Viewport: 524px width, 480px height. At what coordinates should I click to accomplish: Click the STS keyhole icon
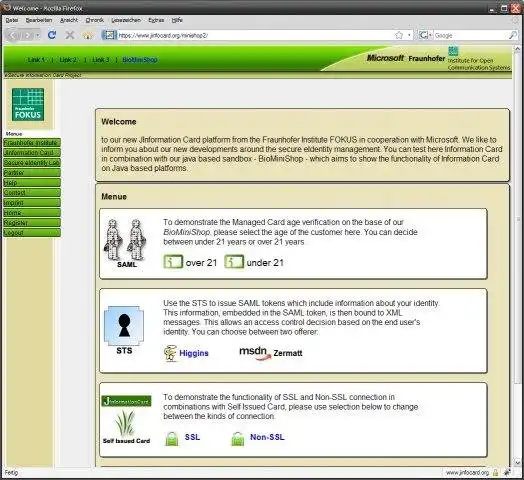[x=124, y=326]
